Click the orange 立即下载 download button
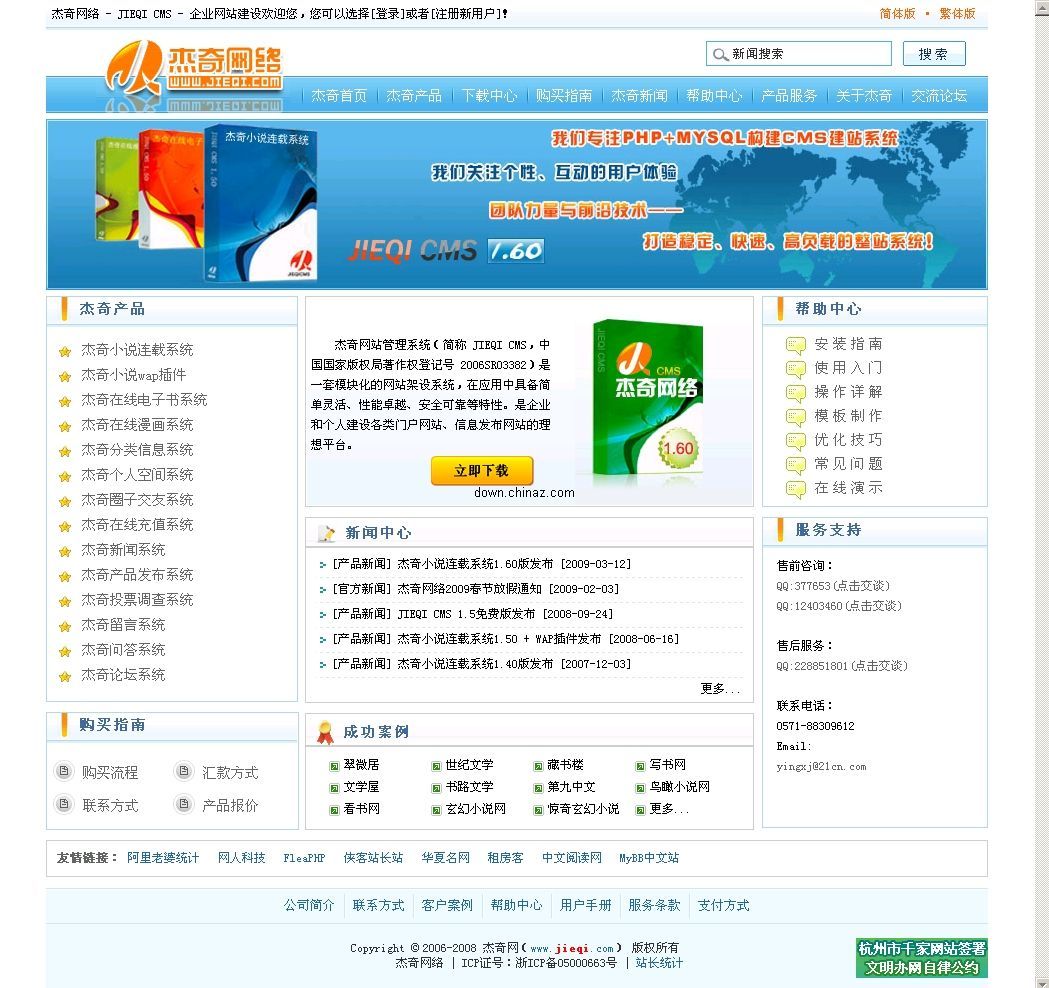 click(482, 470)
